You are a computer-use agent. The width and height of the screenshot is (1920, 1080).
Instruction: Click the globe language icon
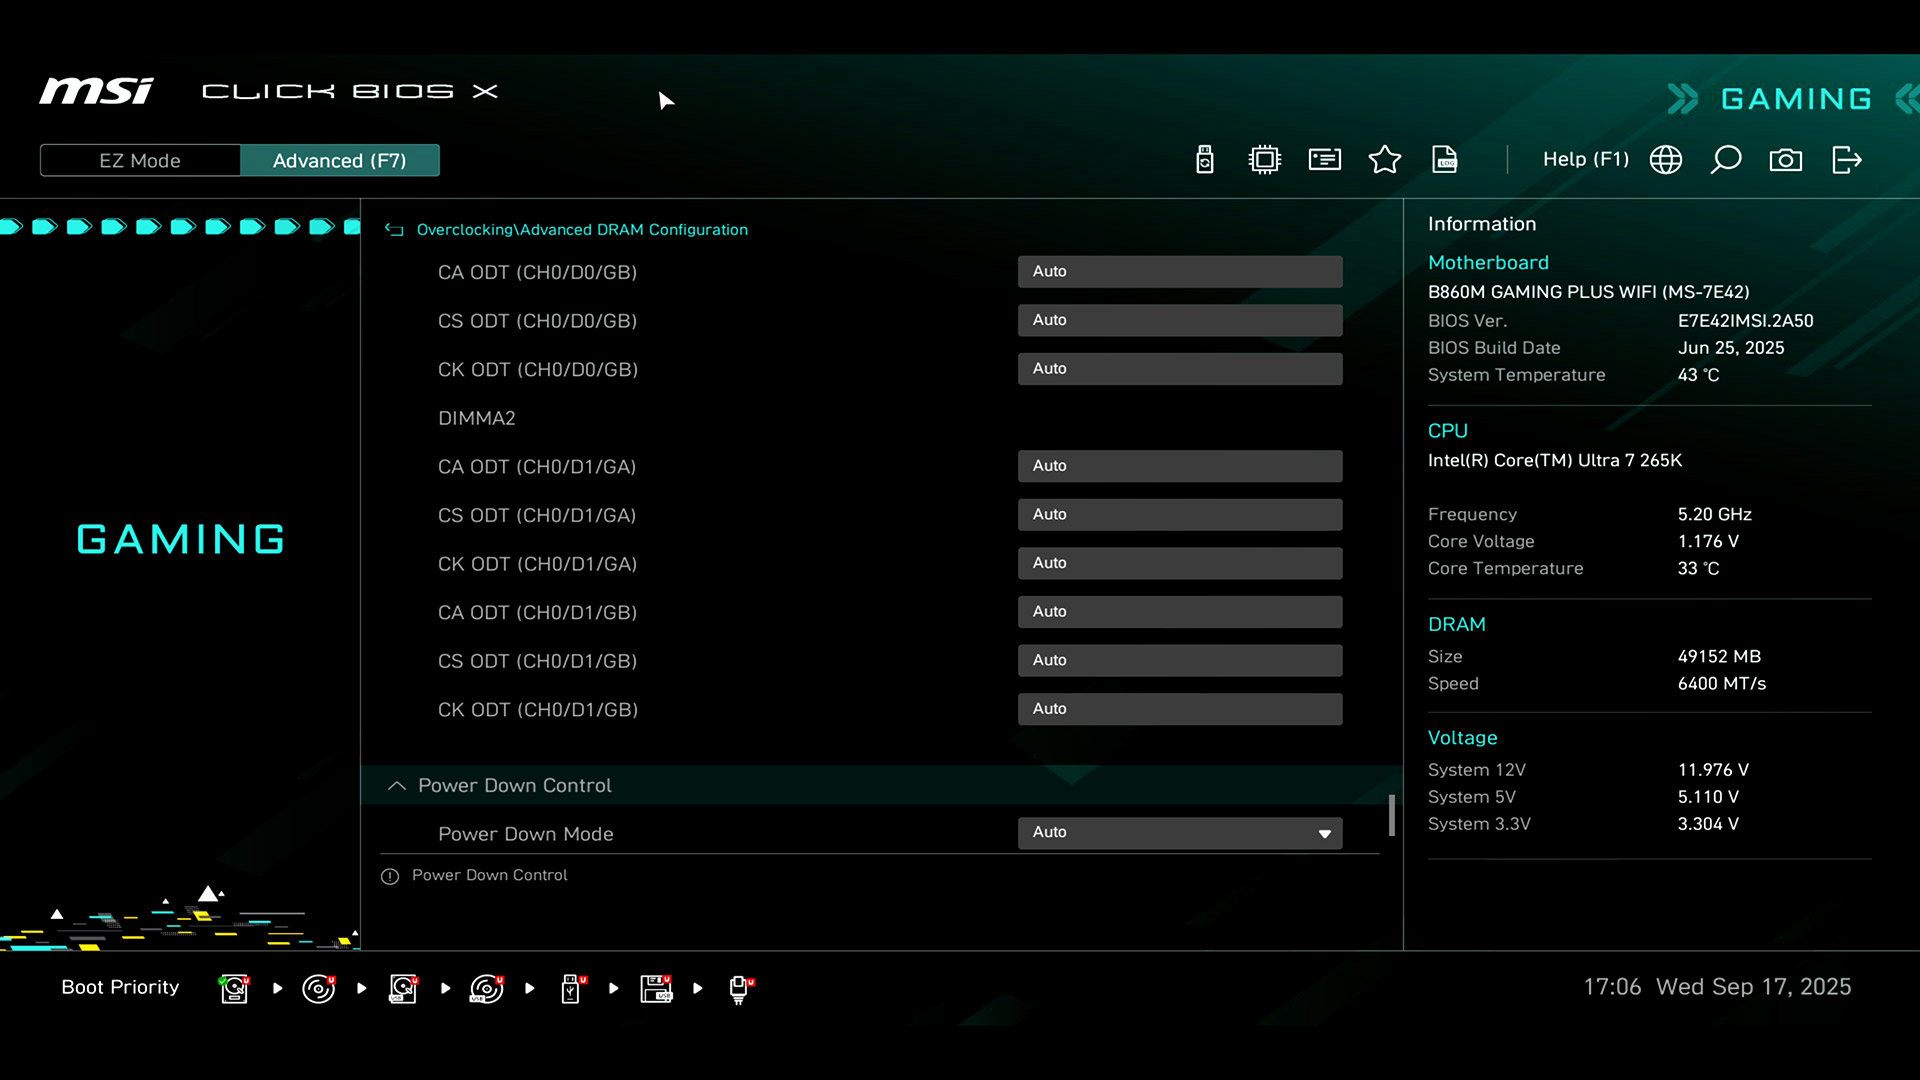point(1666,160)
